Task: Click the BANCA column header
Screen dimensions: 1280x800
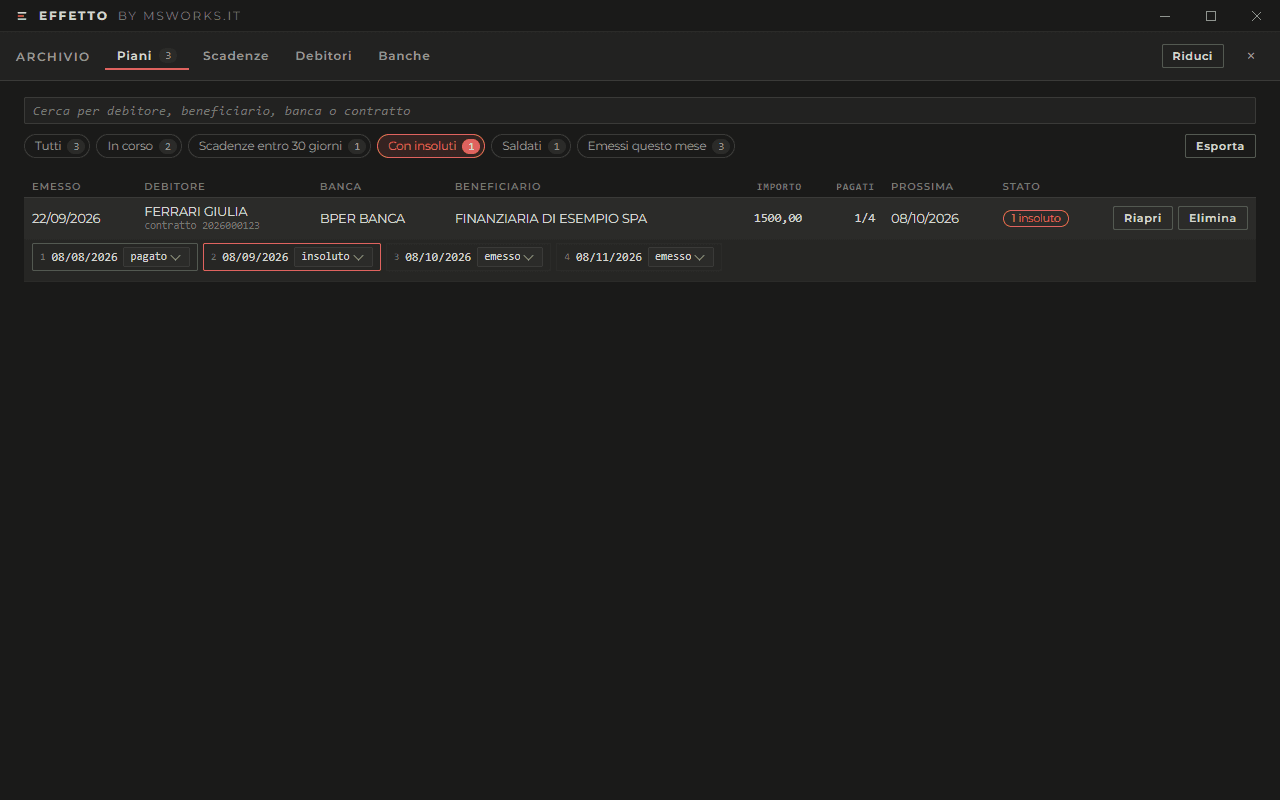Action: pos(341,187)
